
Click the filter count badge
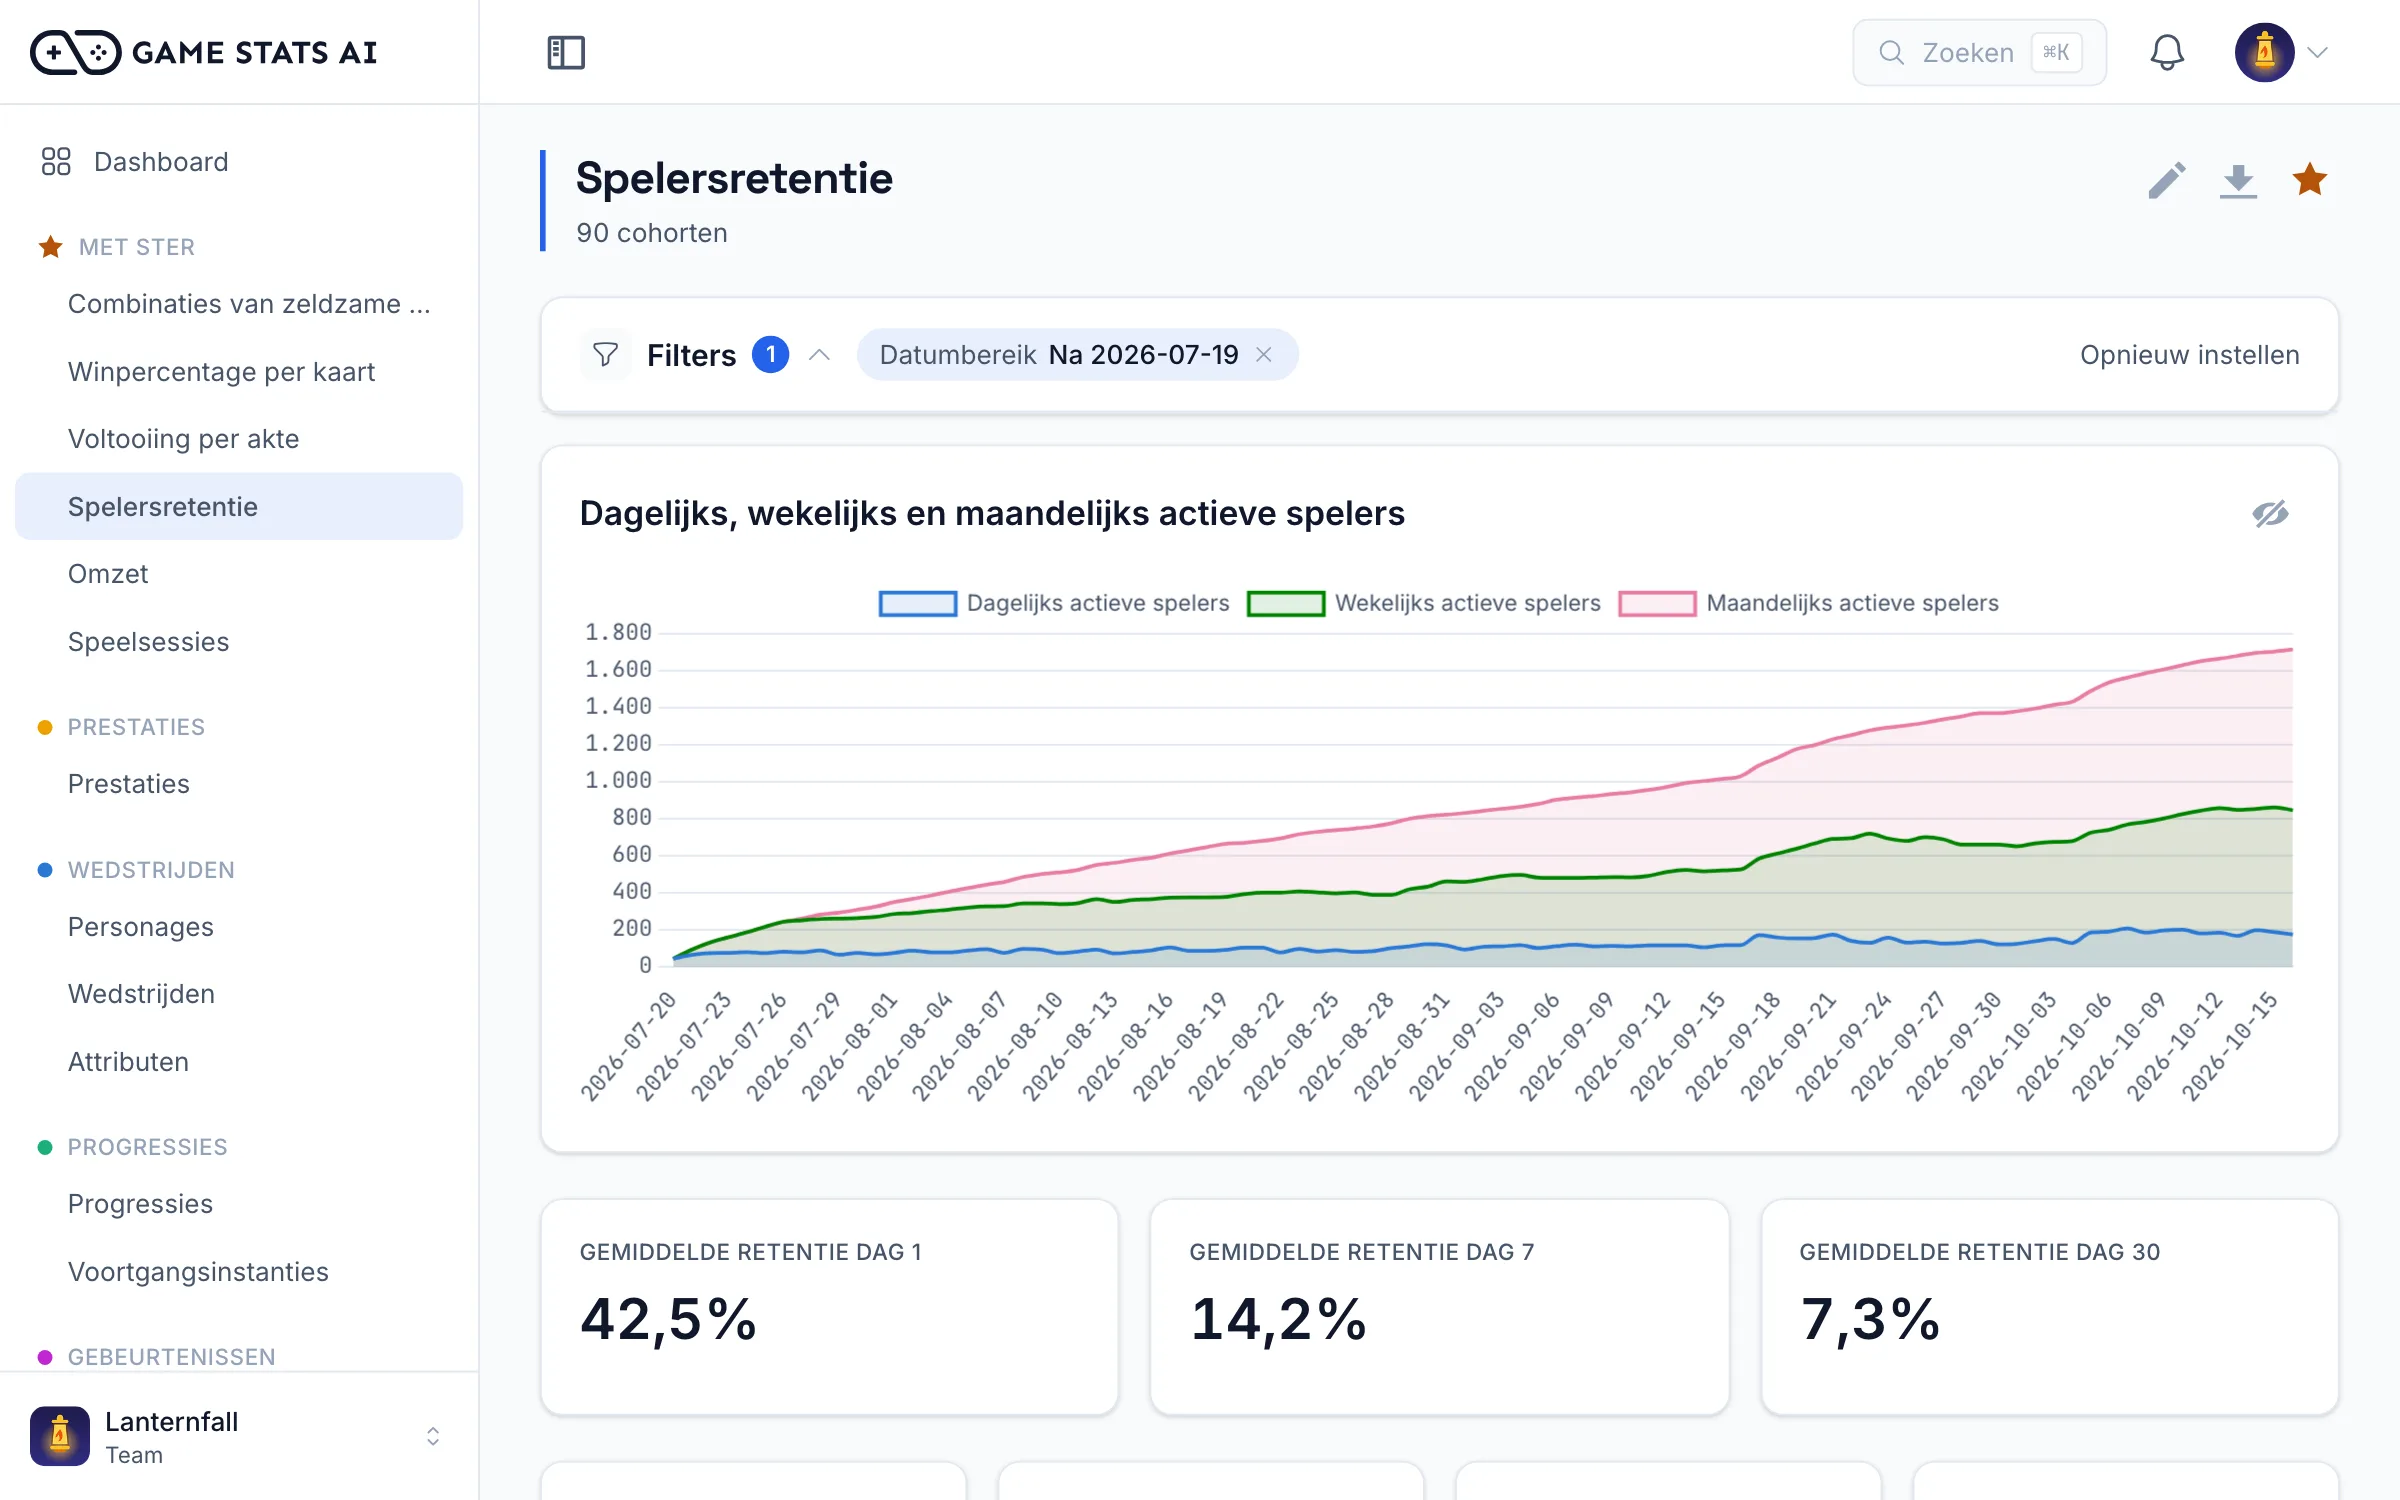tap(770, 355)
